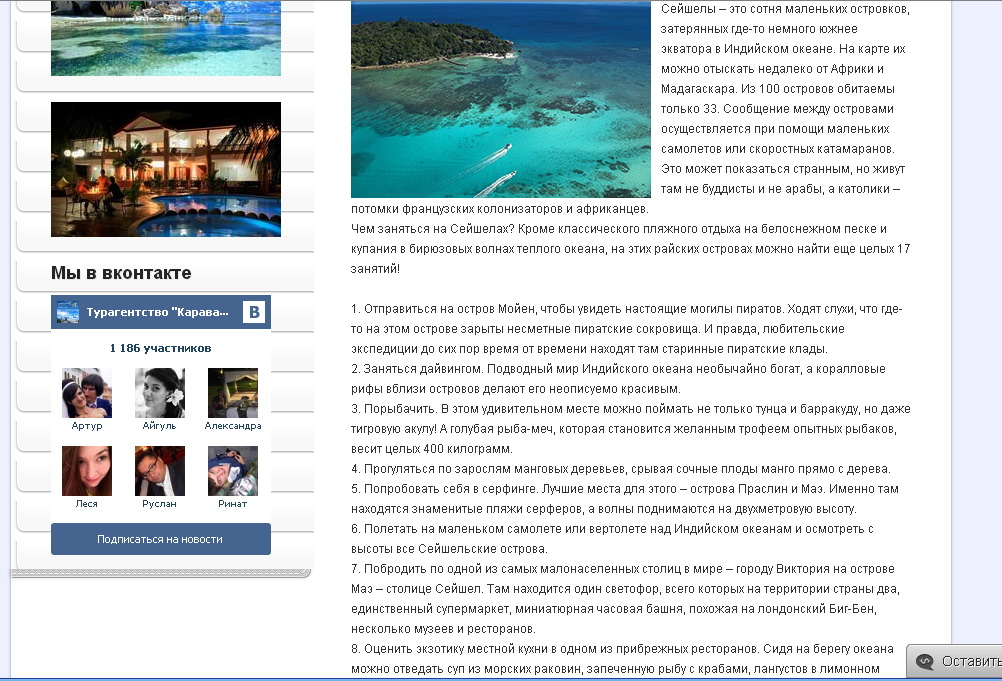This screenshot has height=681, width=1002.
Task: Click the name Александра under avatar
Action: pos(233,425)
